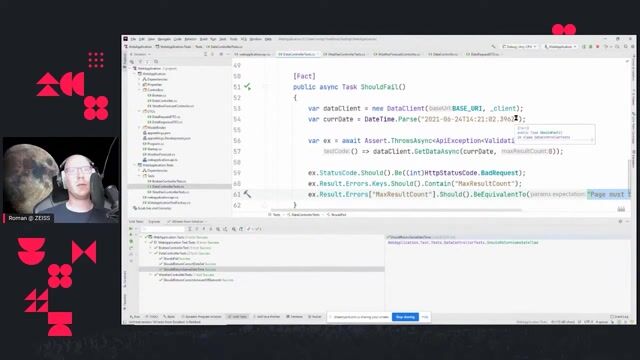Expand the Properties node in solution tree
This screenshot has width=640, height=360.
click(139, 84)
